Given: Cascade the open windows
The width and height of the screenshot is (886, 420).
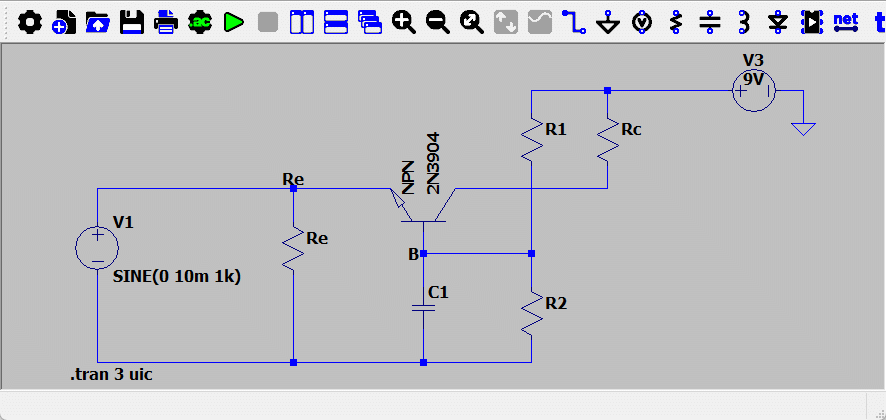Looking at the screenshot, I should (x=370, y=22).
